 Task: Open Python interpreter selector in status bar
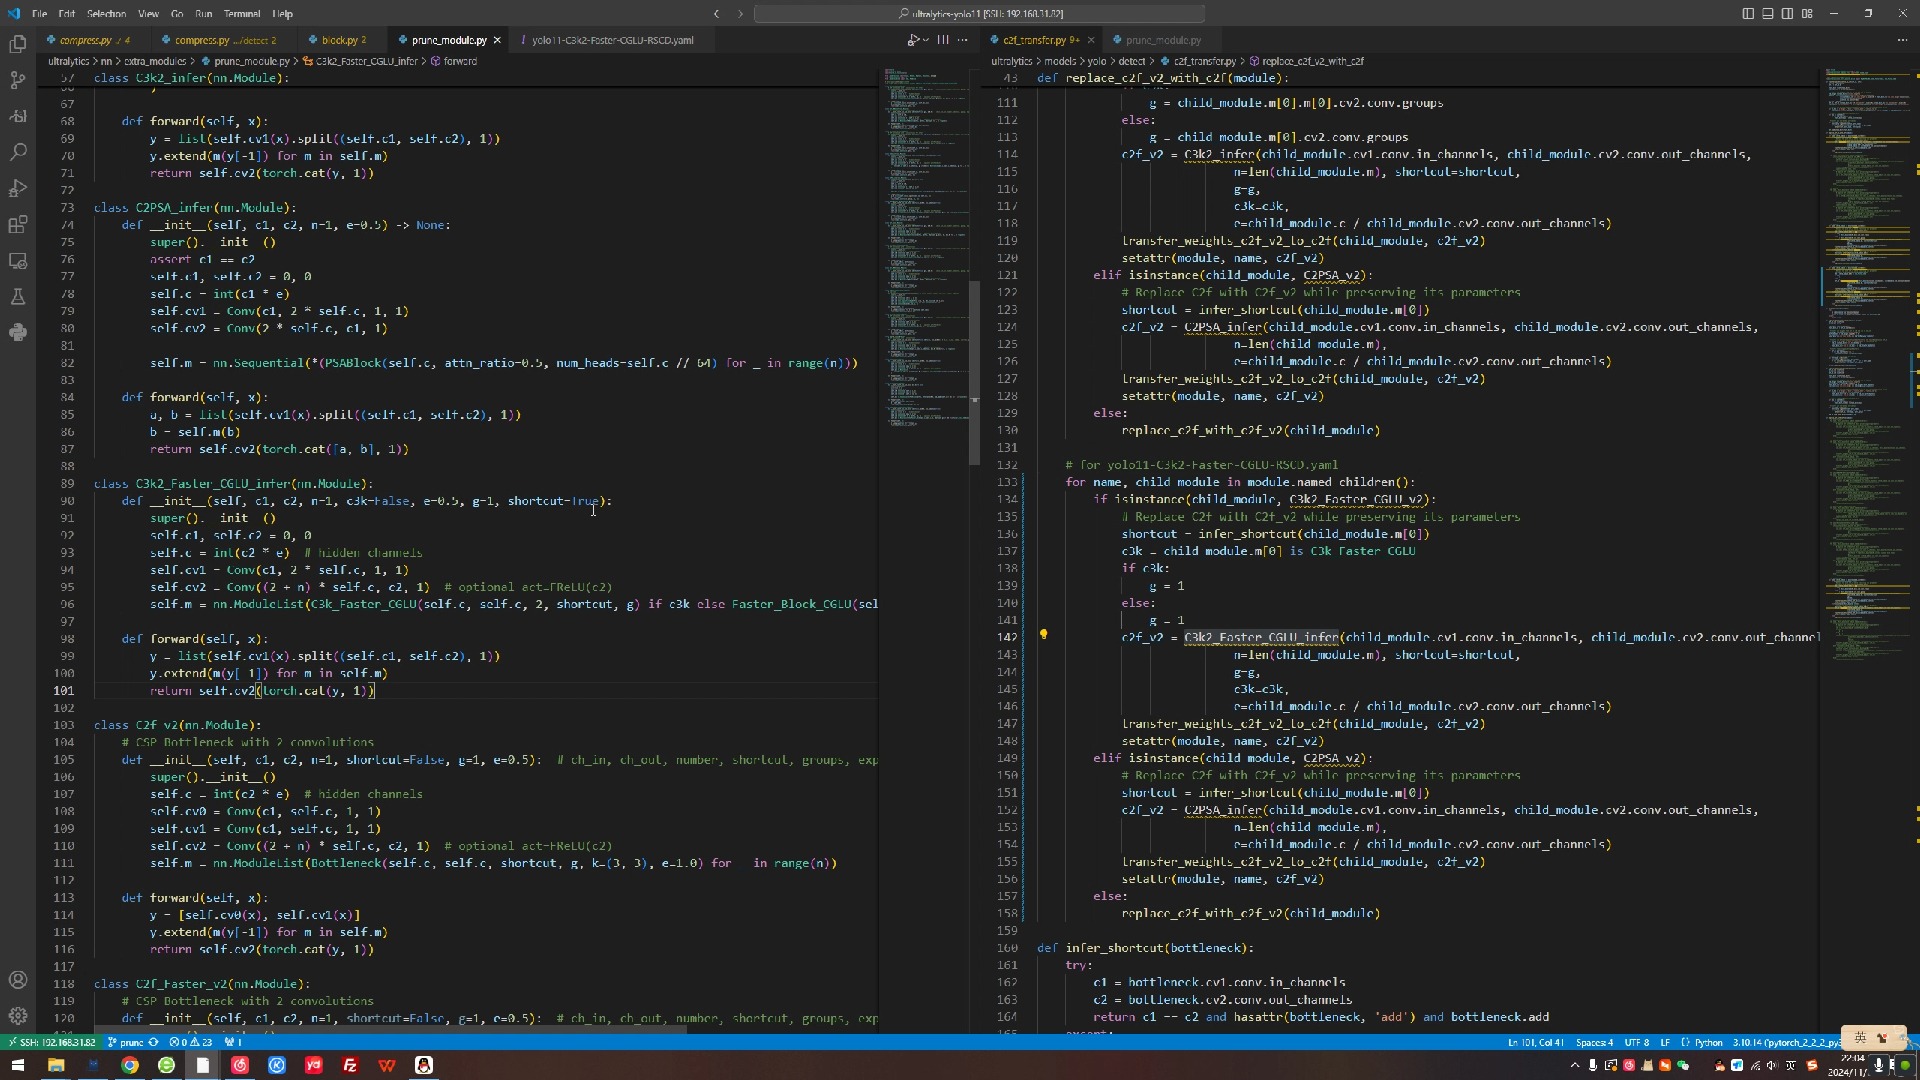coord(1785,1042)
